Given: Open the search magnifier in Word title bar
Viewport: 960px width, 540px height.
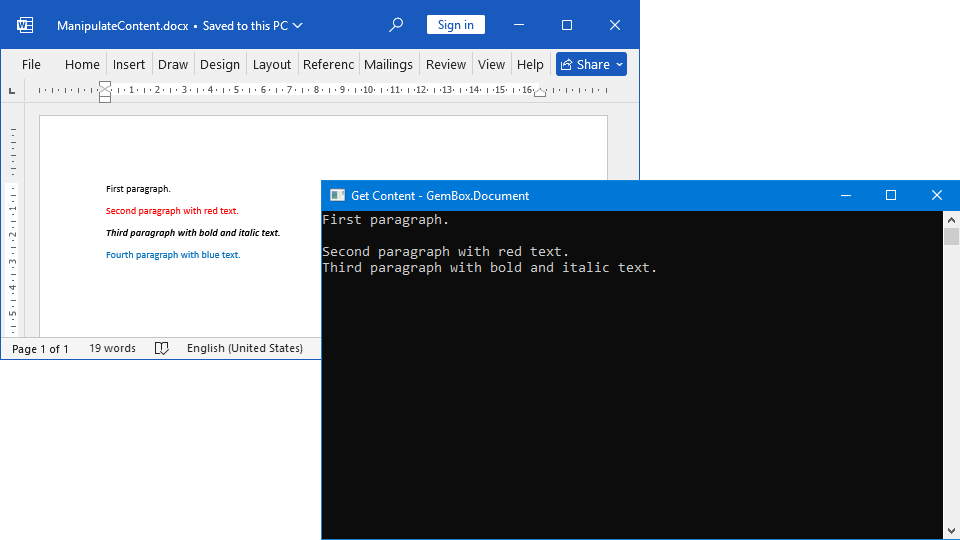Looking at the screenshot, I should coord(396,25).
